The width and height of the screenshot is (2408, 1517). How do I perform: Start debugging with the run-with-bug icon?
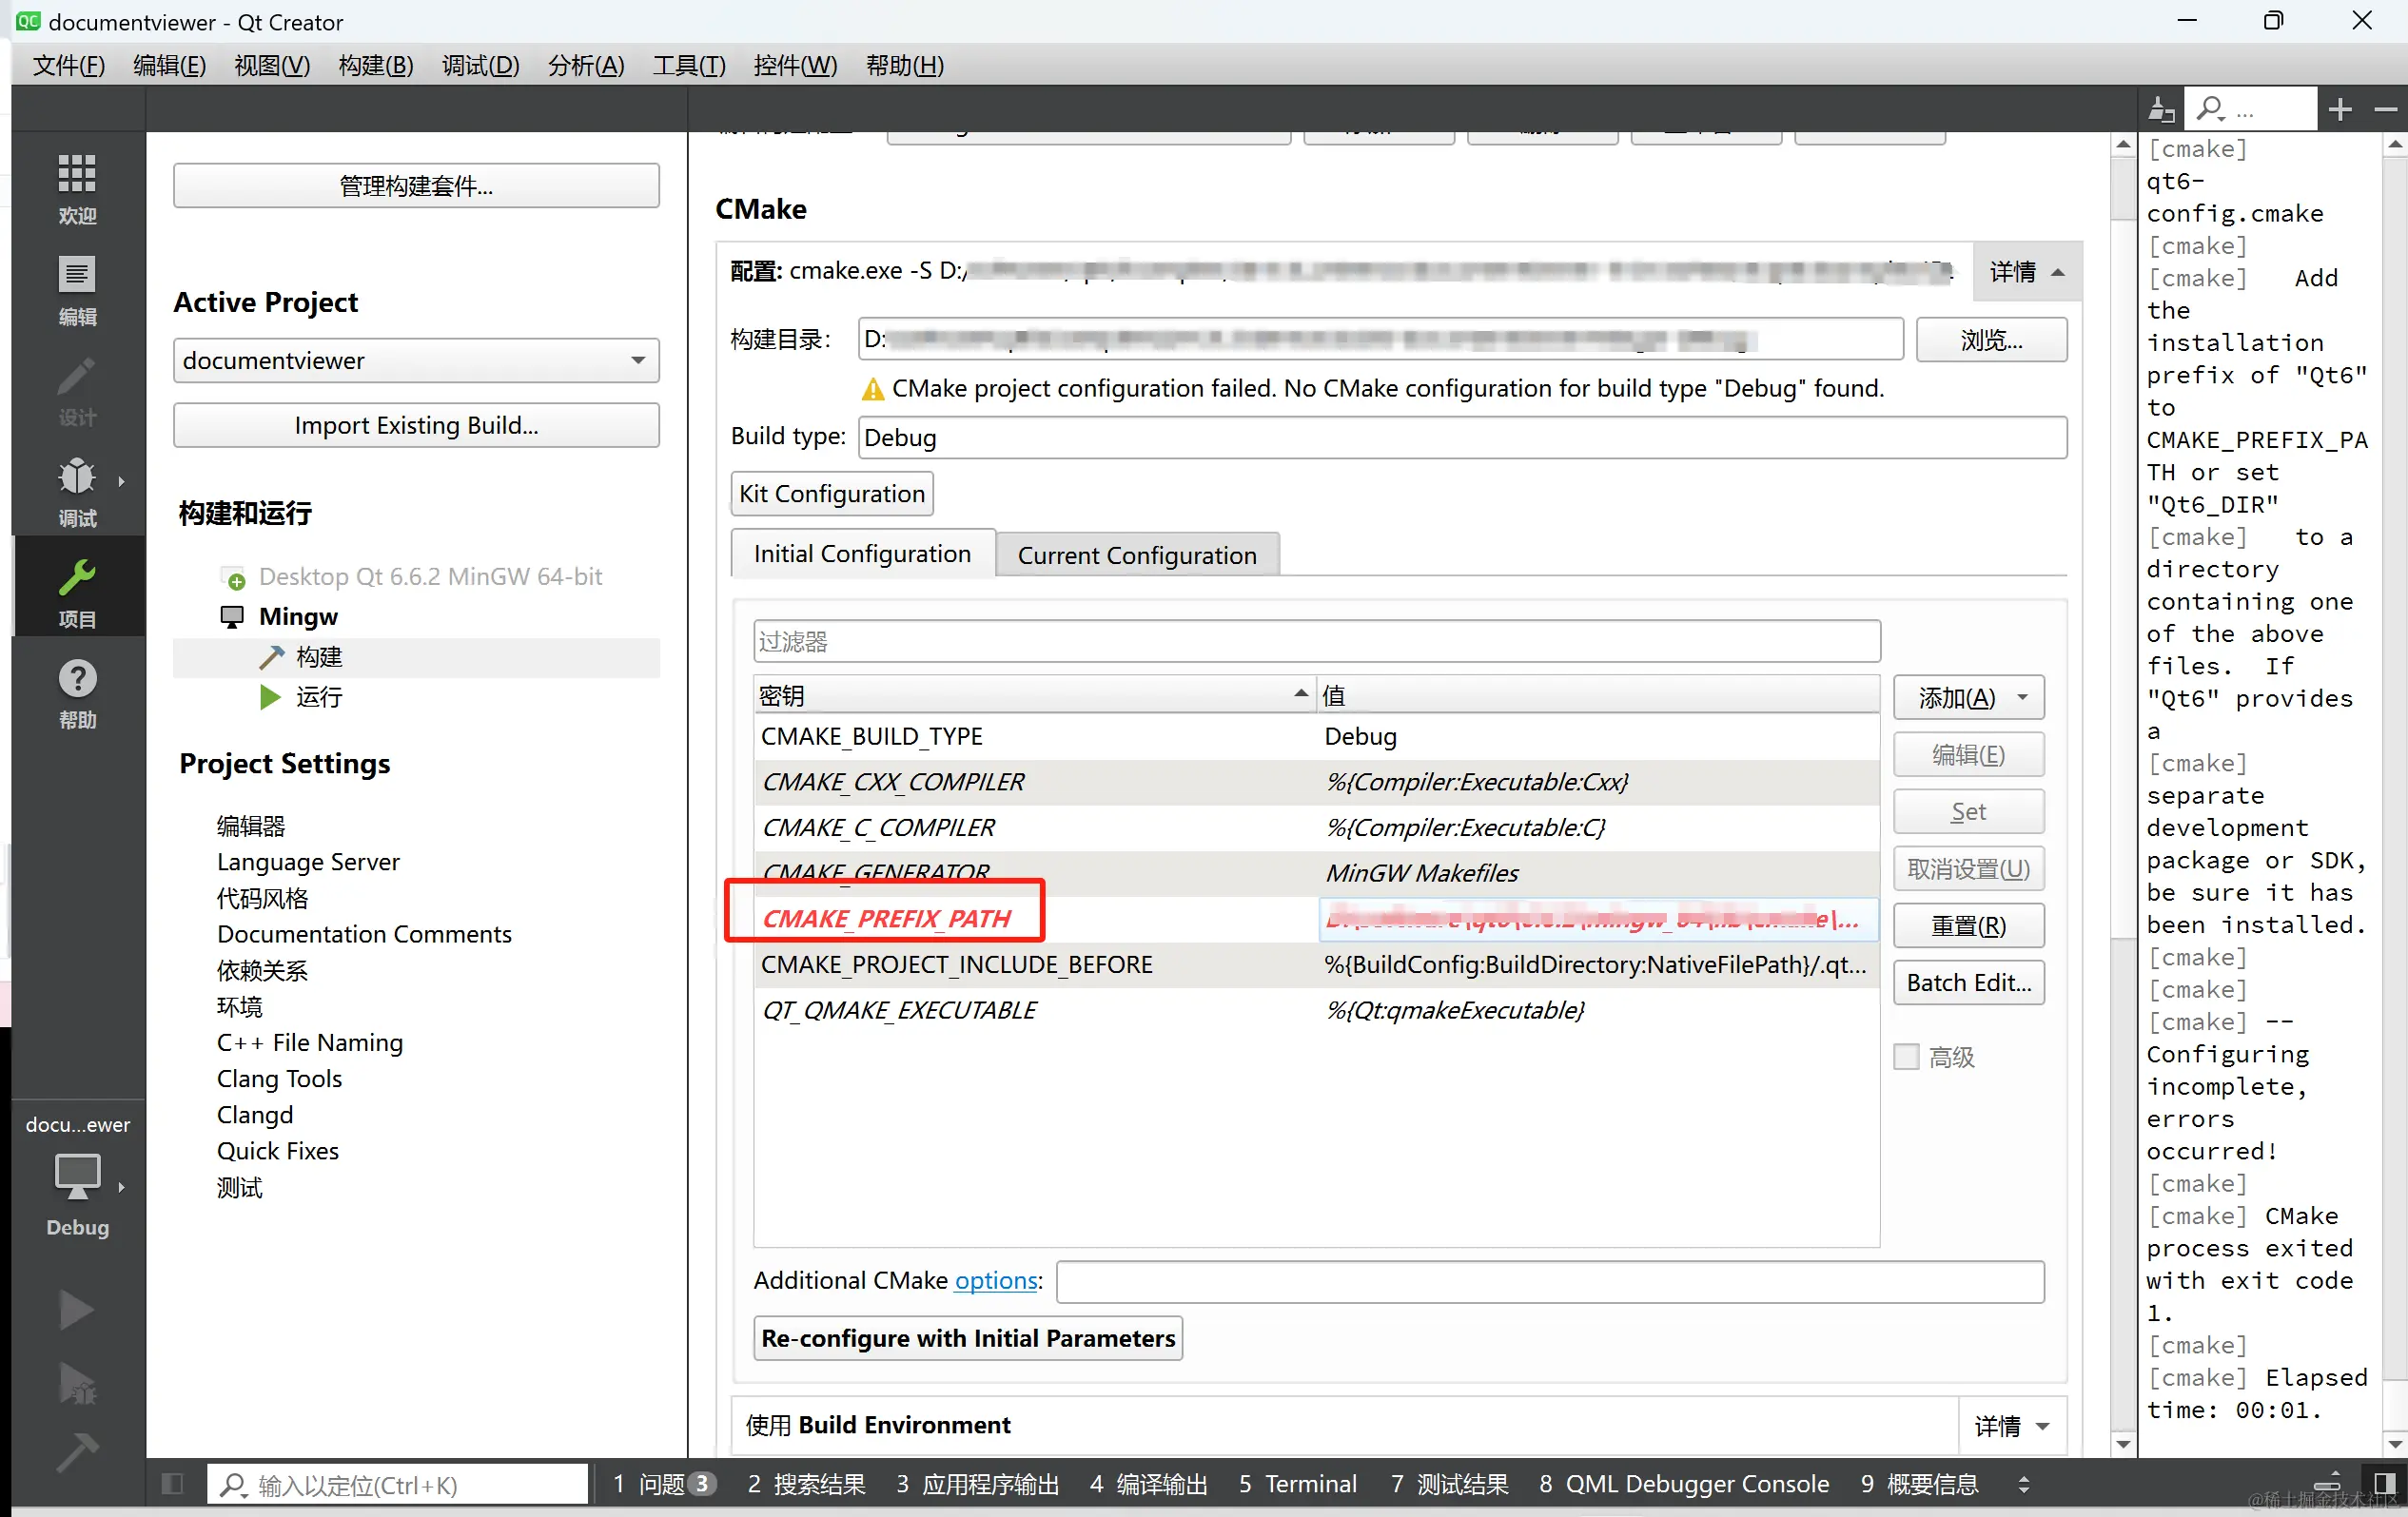pos(76,1383)
